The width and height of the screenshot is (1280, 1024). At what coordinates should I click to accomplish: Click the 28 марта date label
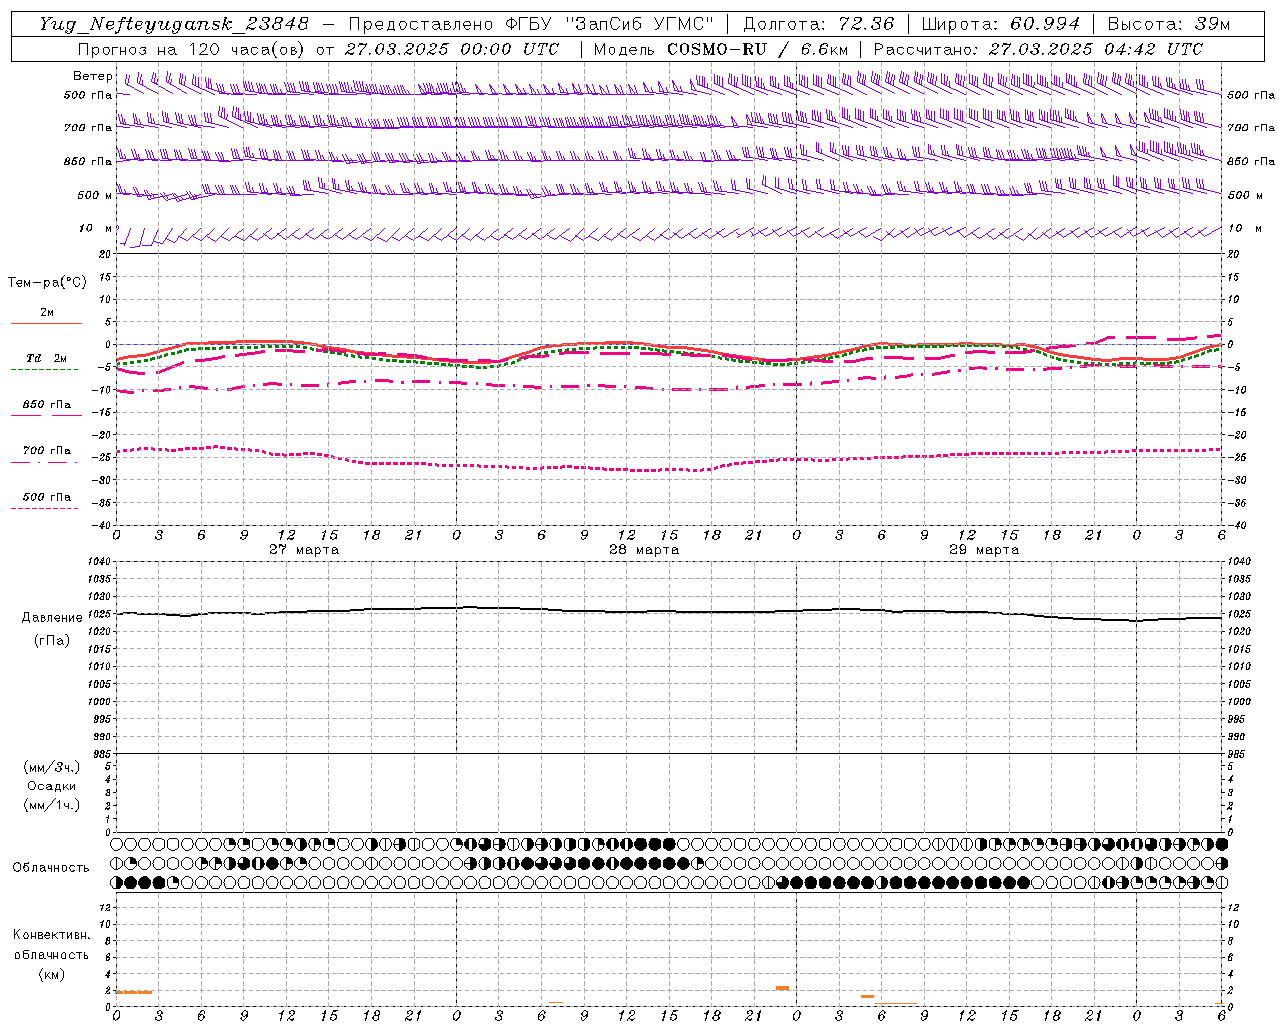pos(644,550)
